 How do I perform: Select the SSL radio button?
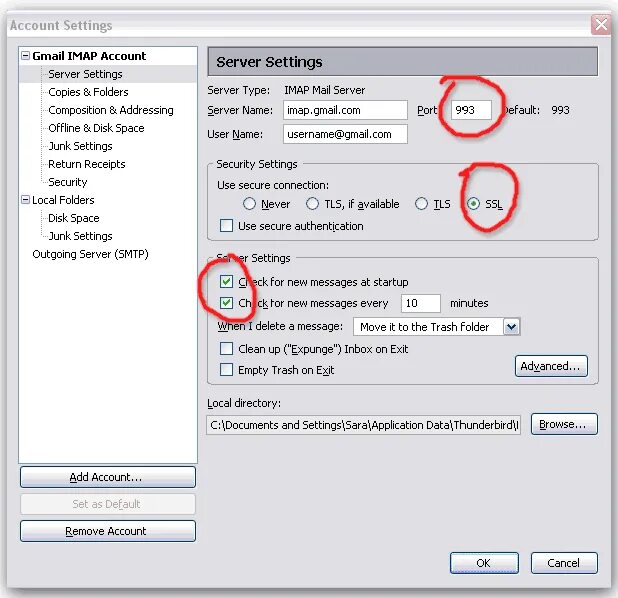coord(473,204)
